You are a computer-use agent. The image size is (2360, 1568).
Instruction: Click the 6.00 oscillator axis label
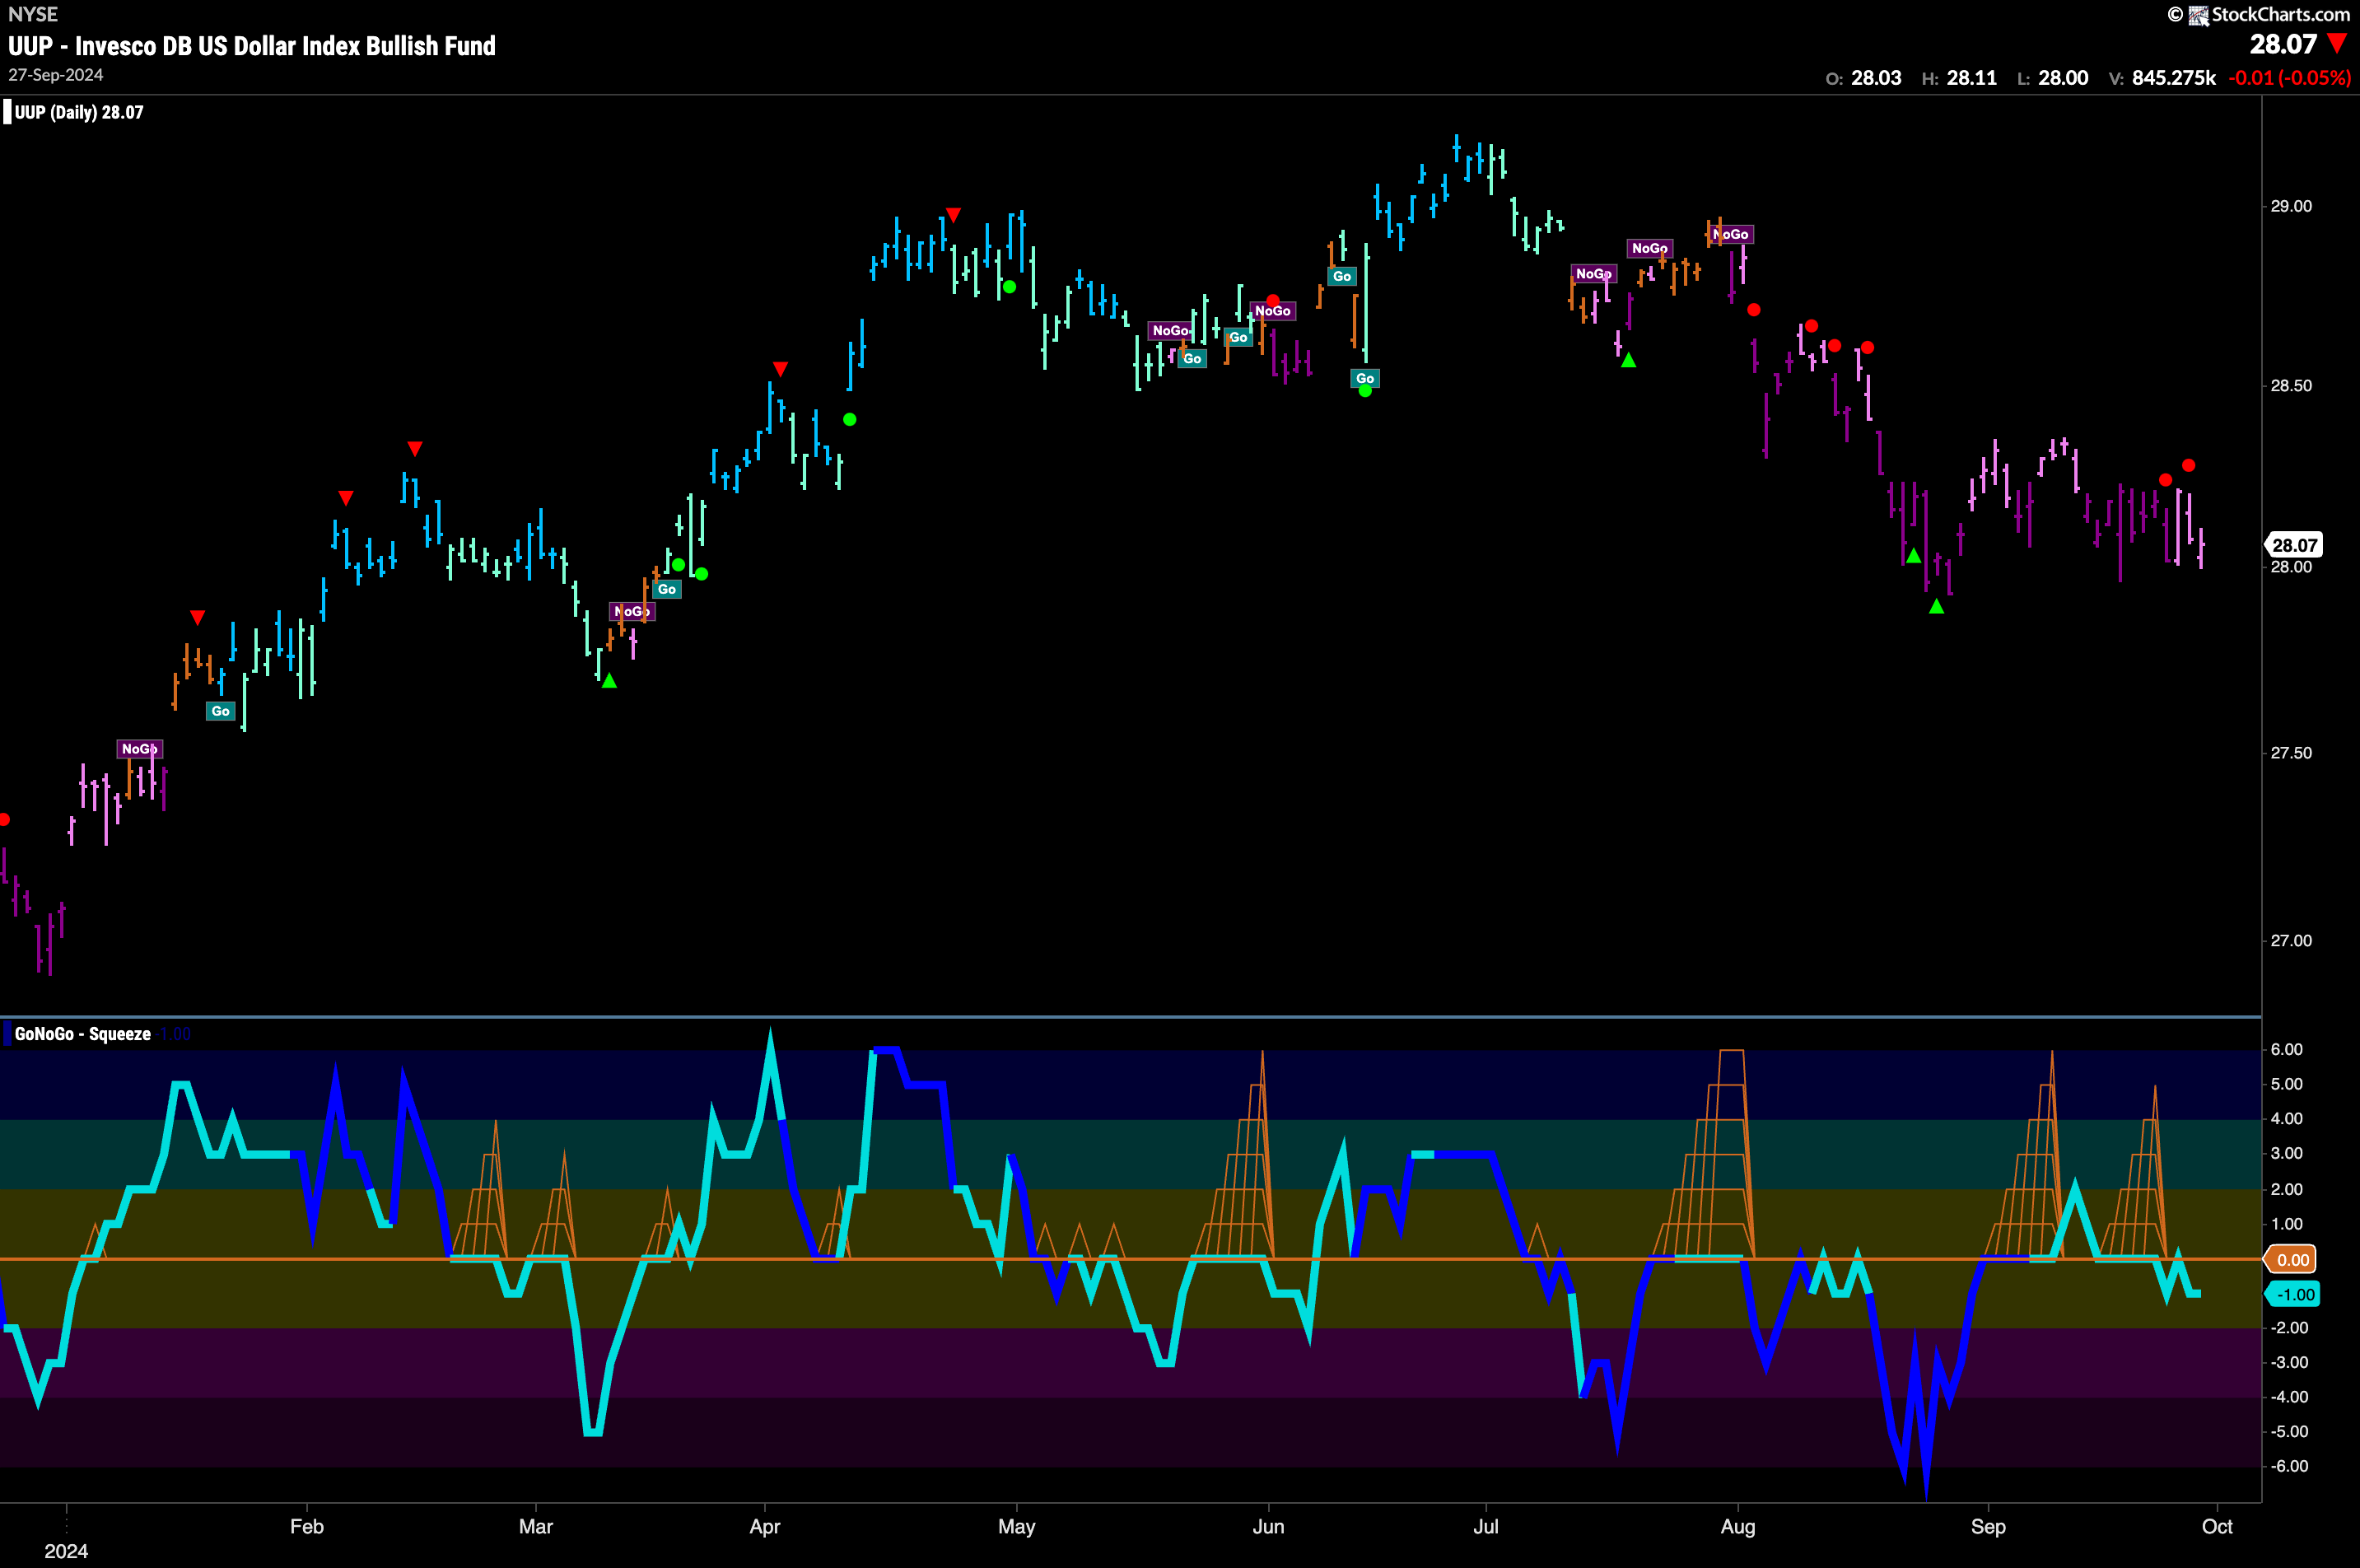point(2287,1049)
